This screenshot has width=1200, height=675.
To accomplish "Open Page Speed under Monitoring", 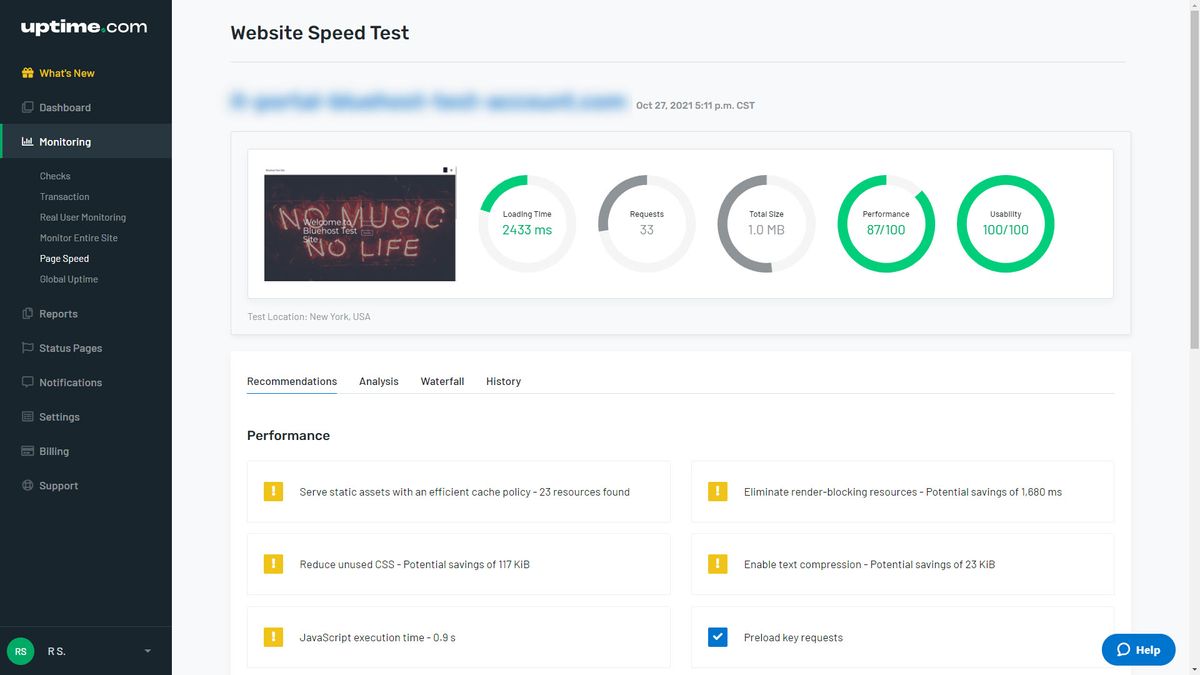I will pyautogui.click(x=66, y=258).
